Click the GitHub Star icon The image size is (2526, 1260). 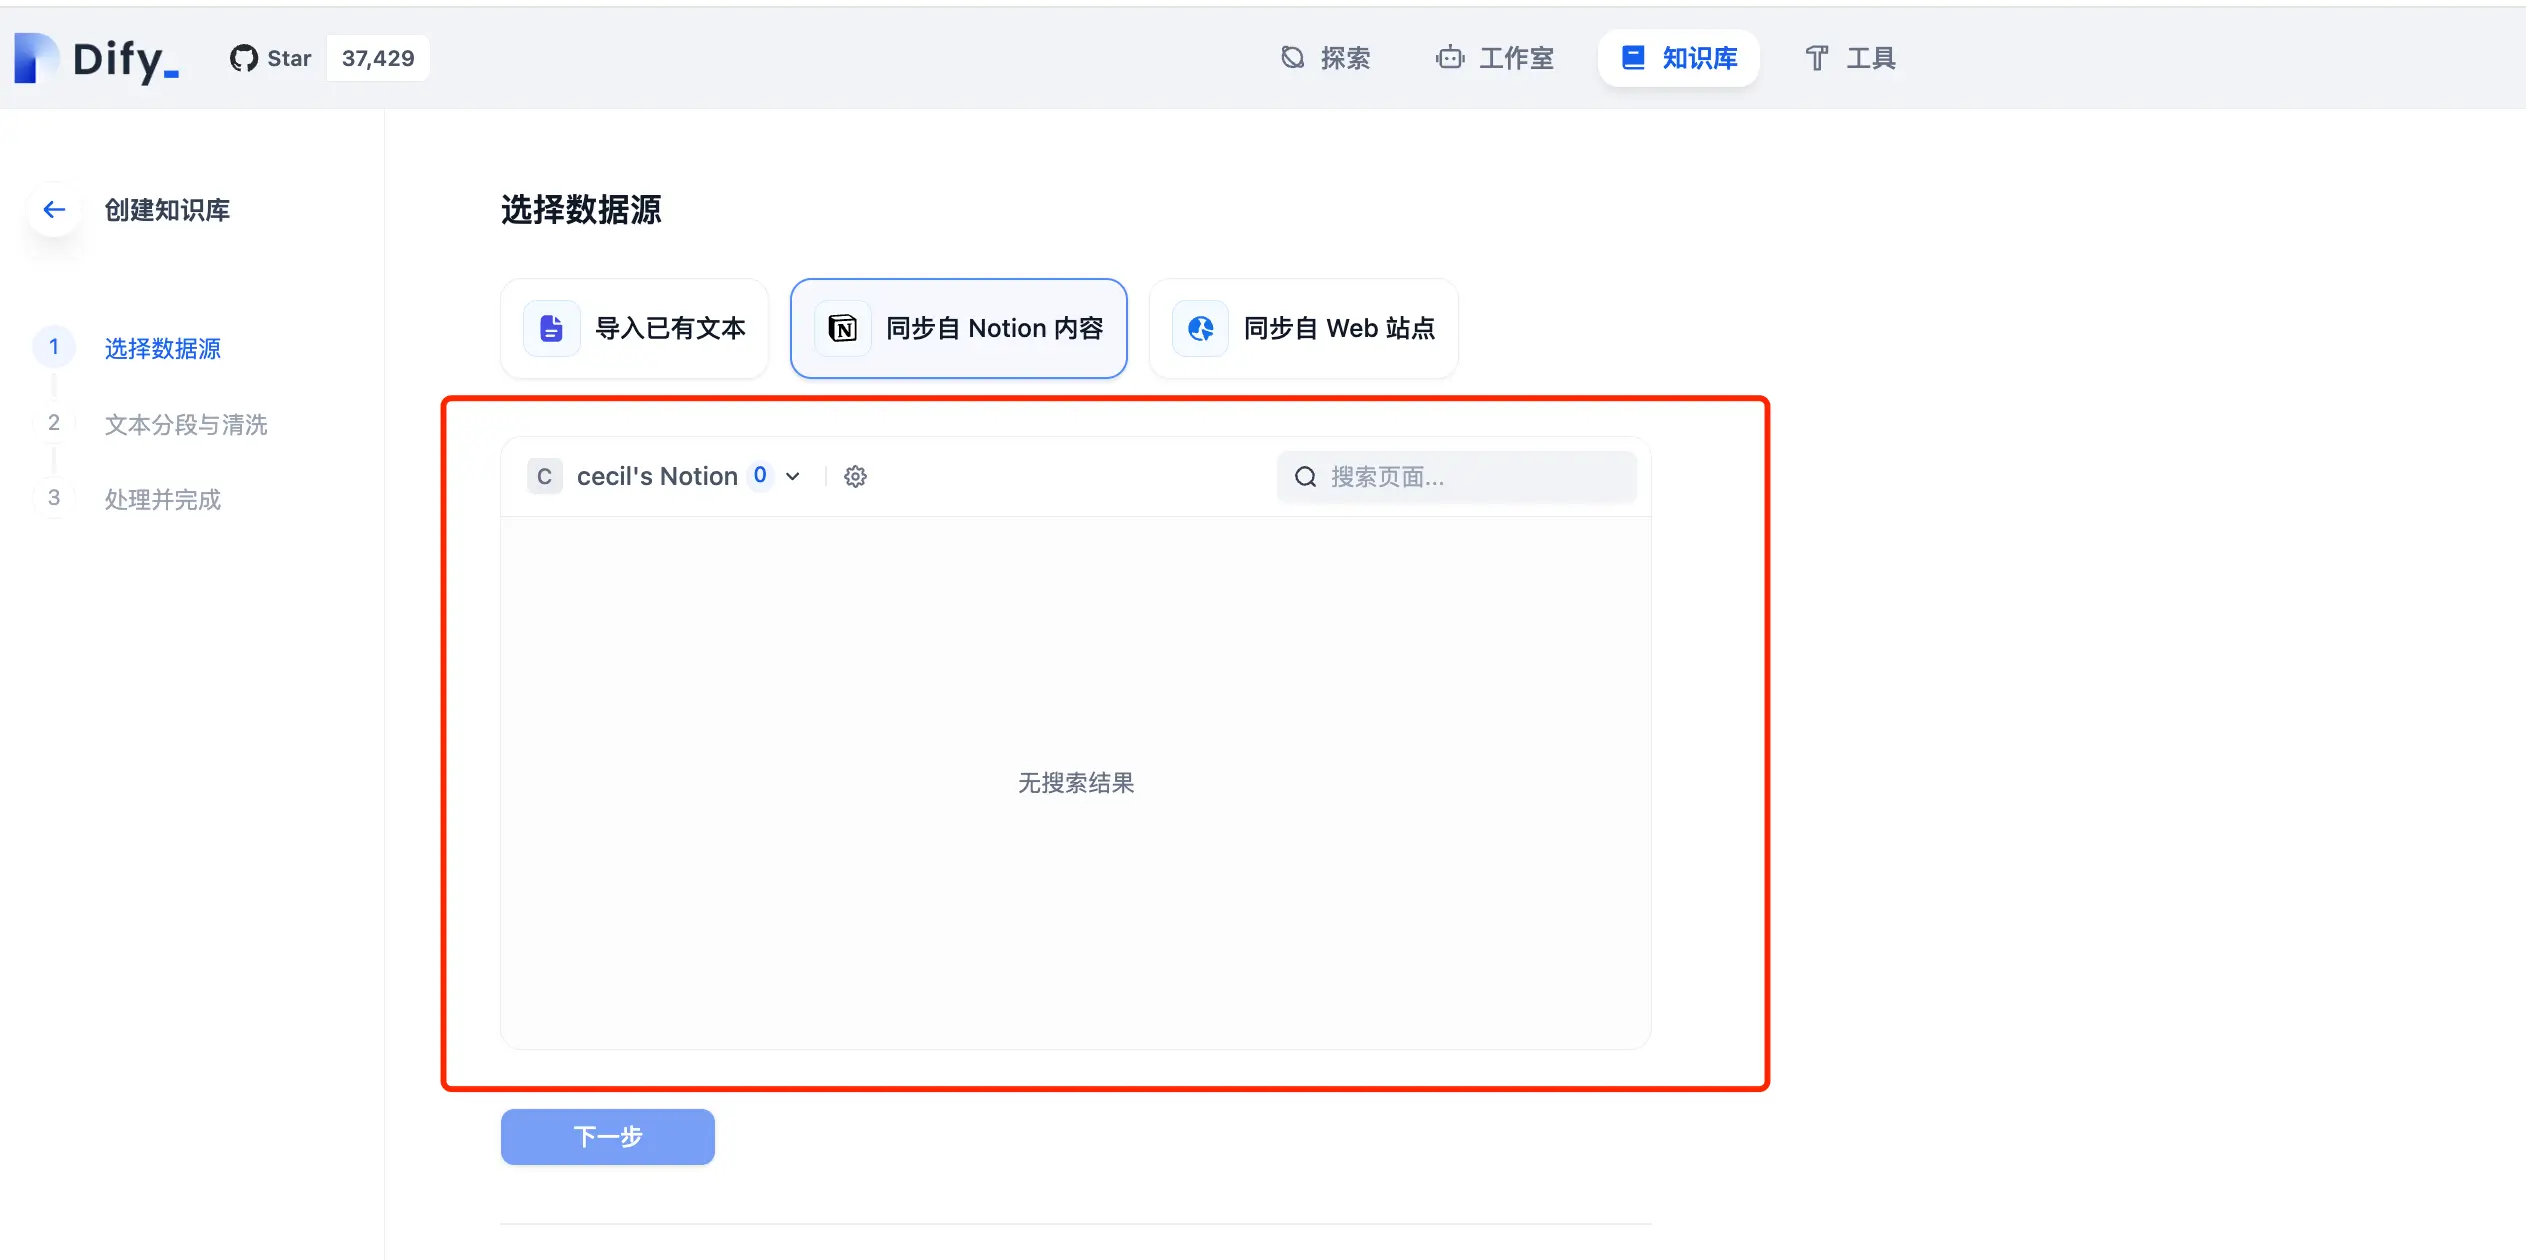pyautogui.click(x=243, y=57)
